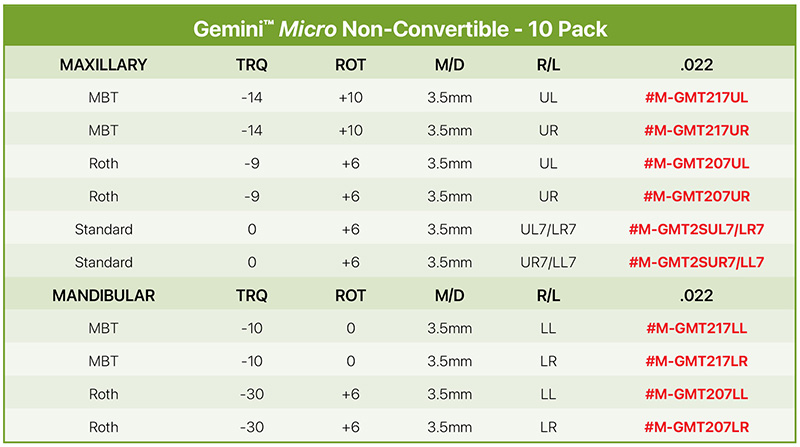This screenshot has width=800, height=447.
Task: Select the MANDIBULAR section header
Action: click(x=103, y=295)
